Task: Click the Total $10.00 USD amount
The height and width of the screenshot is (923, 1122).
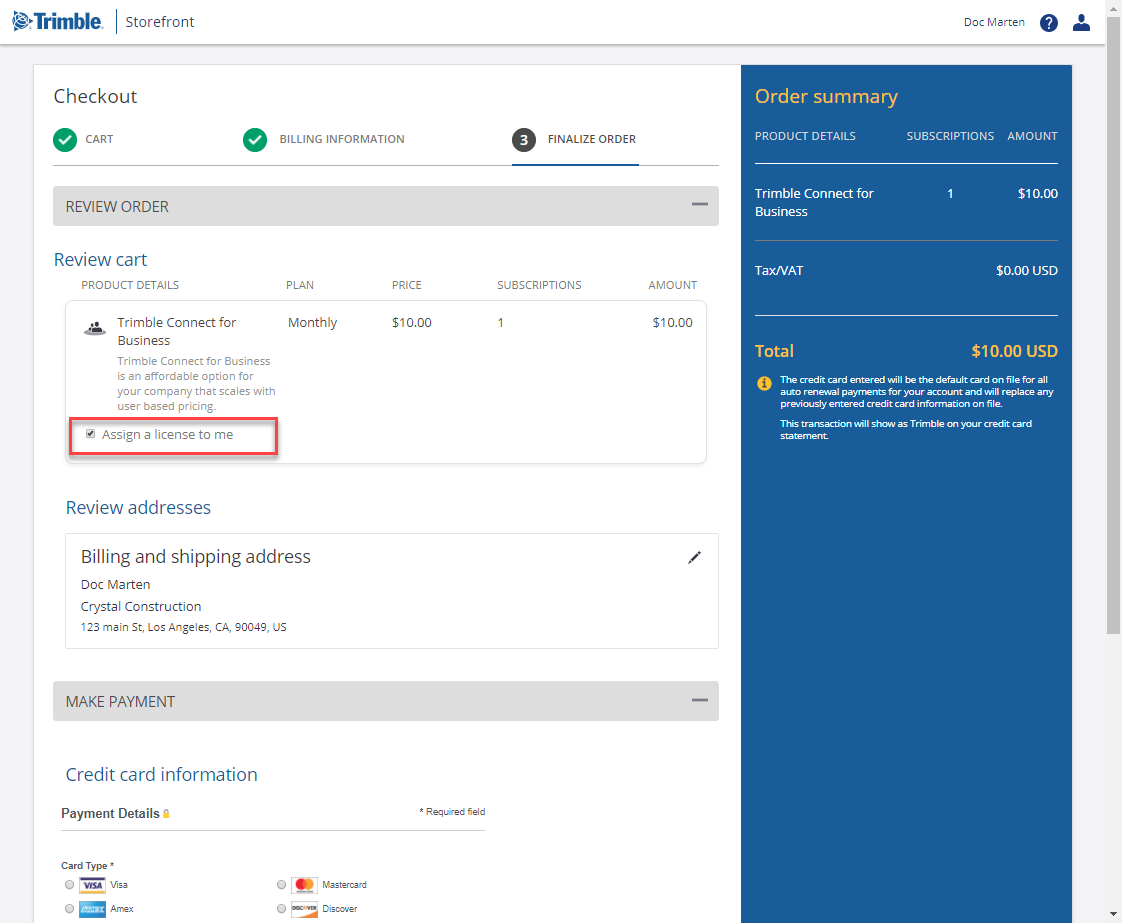Action: point(1014,351)
